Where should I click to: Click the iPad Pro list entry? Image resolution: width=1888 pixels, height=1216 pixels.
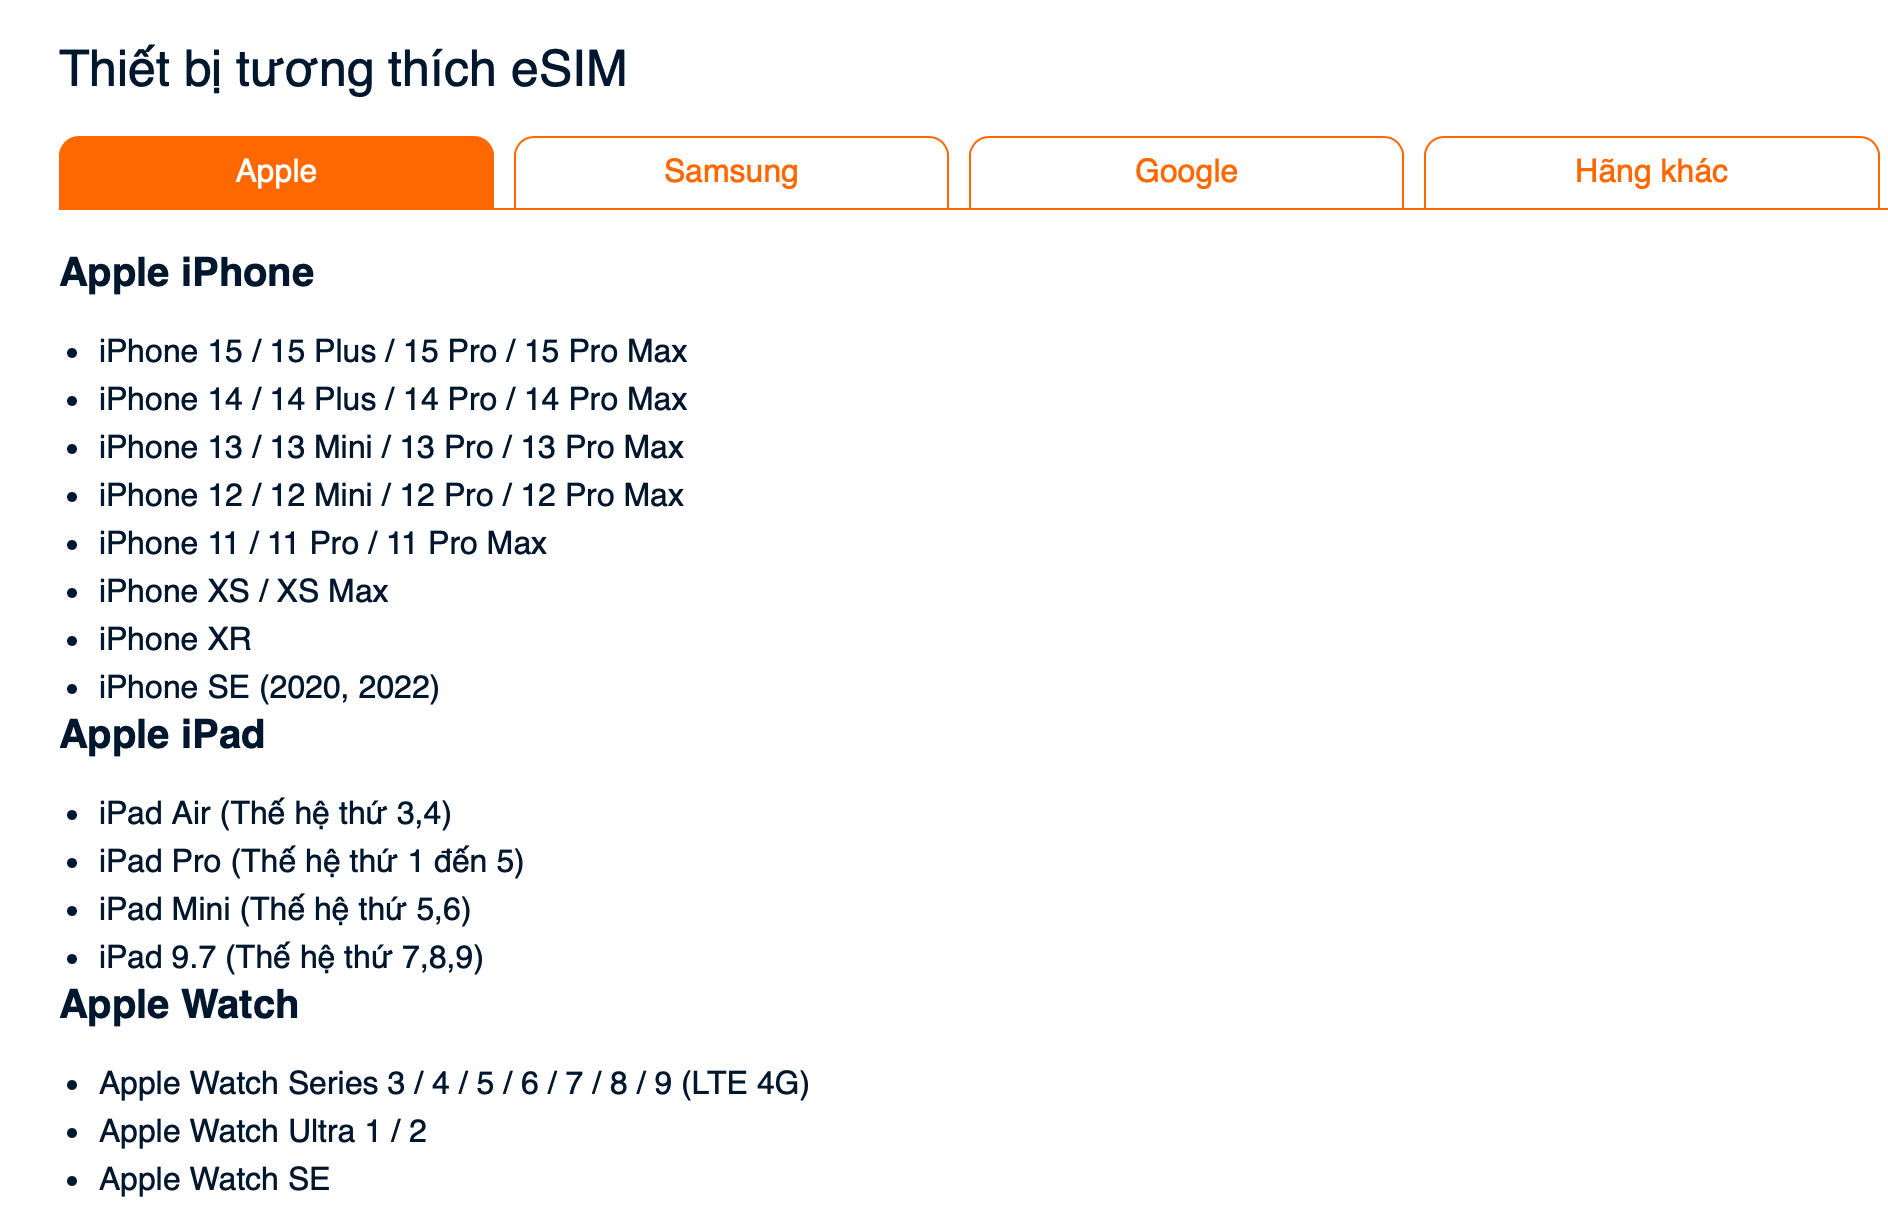pos(311,861)
